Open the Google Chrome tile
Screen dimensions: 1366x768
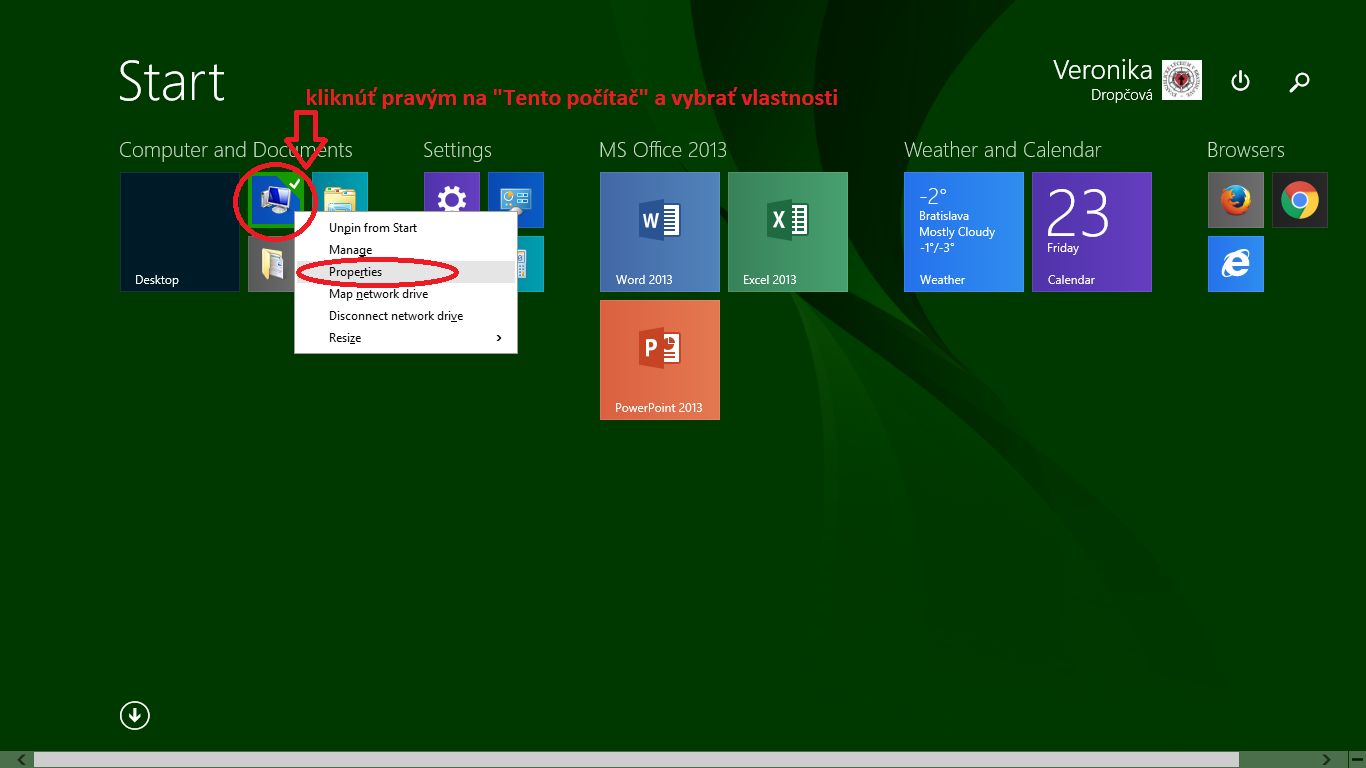(x=1299, y=200)
